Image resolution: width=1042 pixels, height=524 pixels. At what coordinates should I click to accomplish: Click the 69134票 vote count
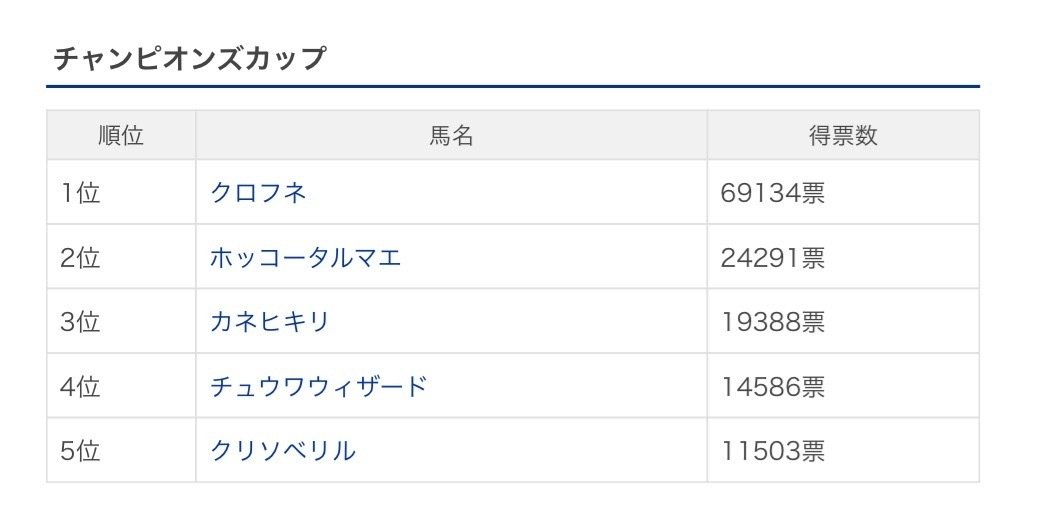tap(773, 193)
